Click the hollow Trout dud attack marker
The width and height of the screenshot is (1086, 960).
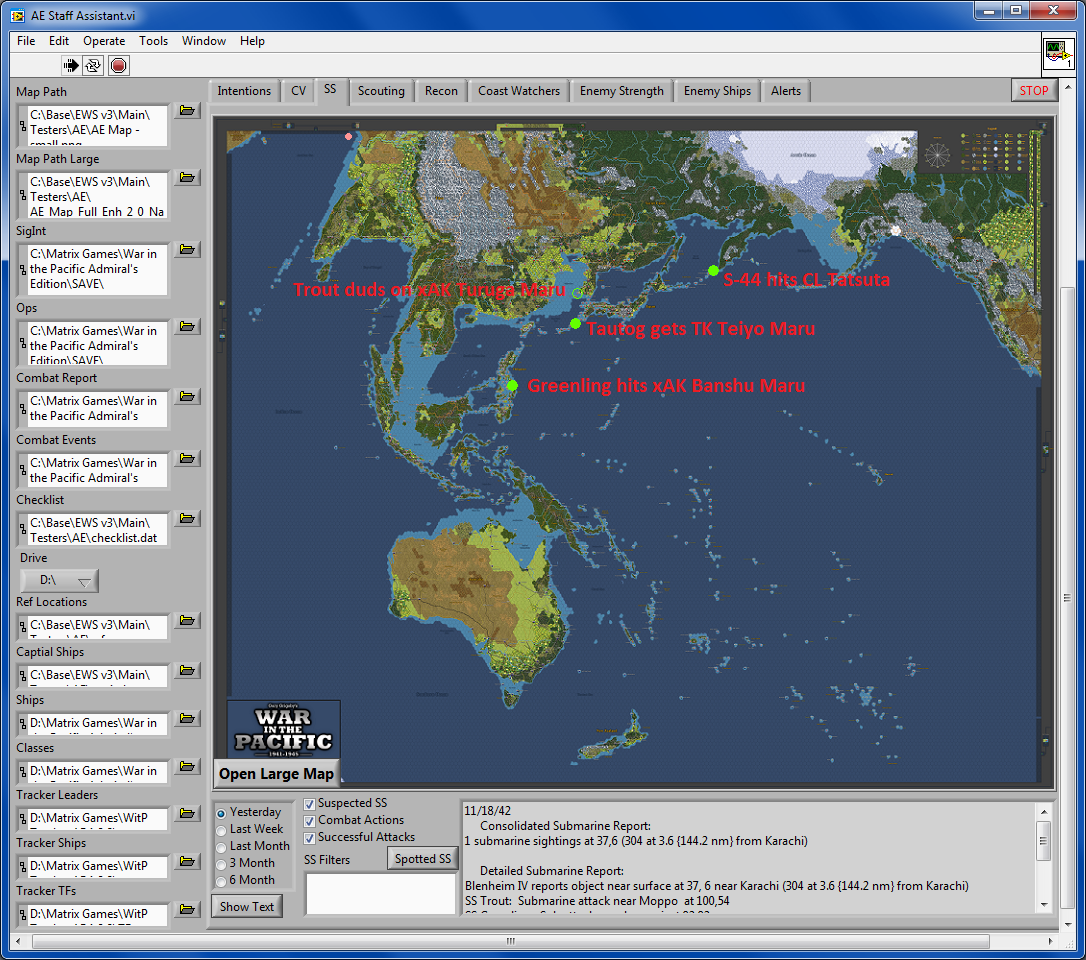coord(578,293)
